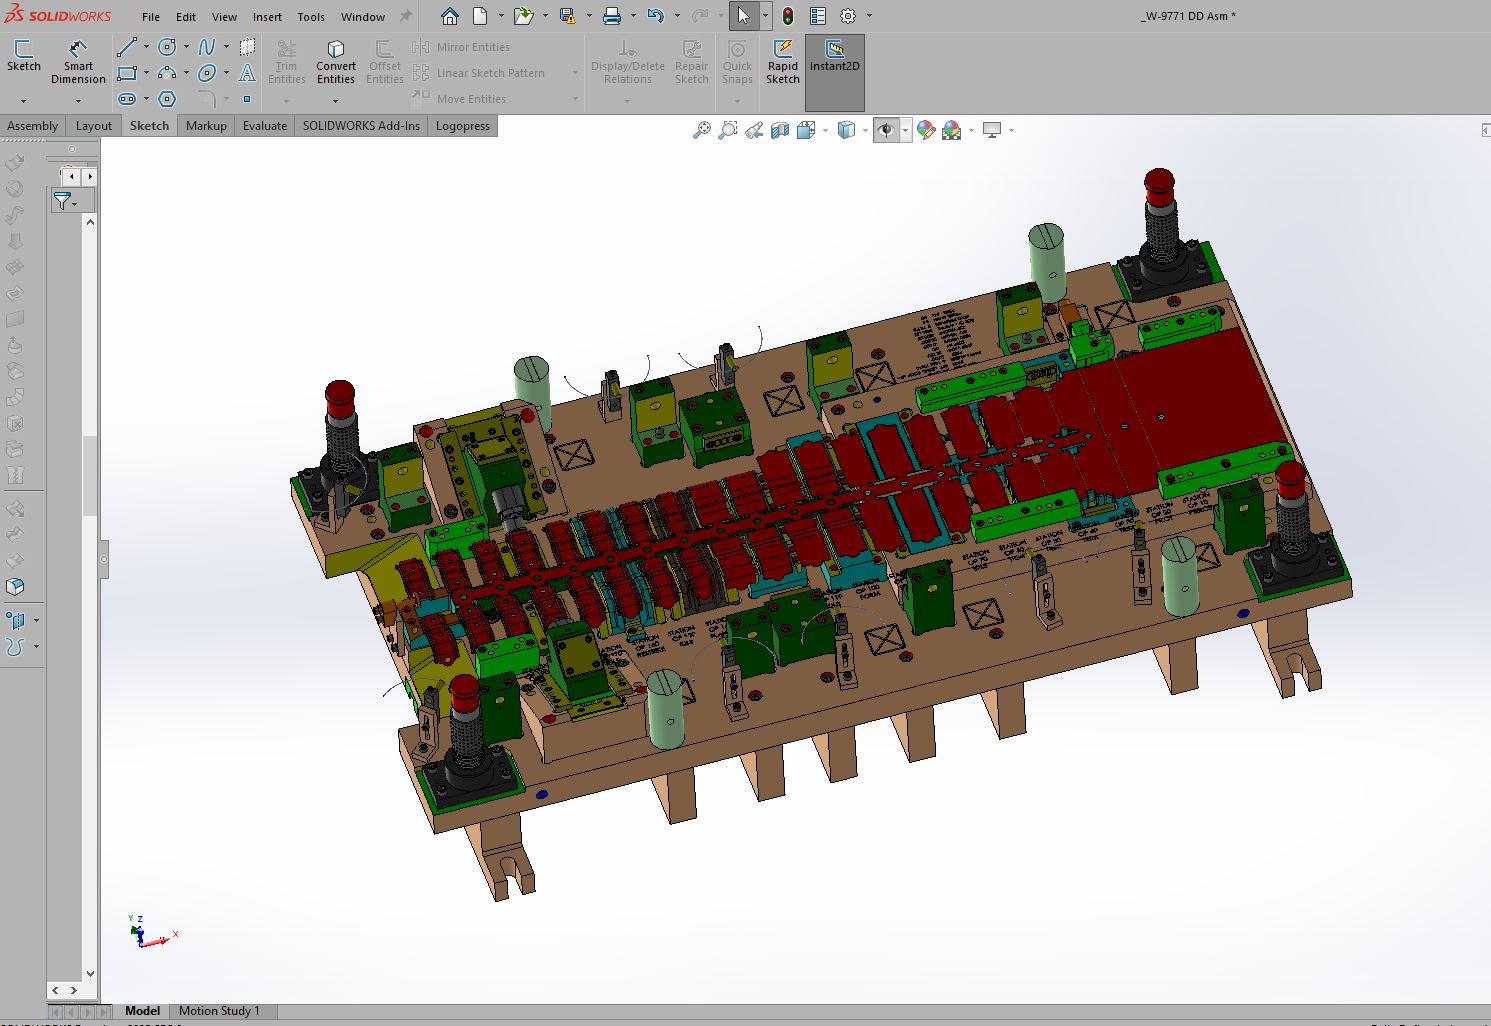Click the Display Style cube icon
This screenshot has width=1491, height=1026.
(x=846, y=130)
